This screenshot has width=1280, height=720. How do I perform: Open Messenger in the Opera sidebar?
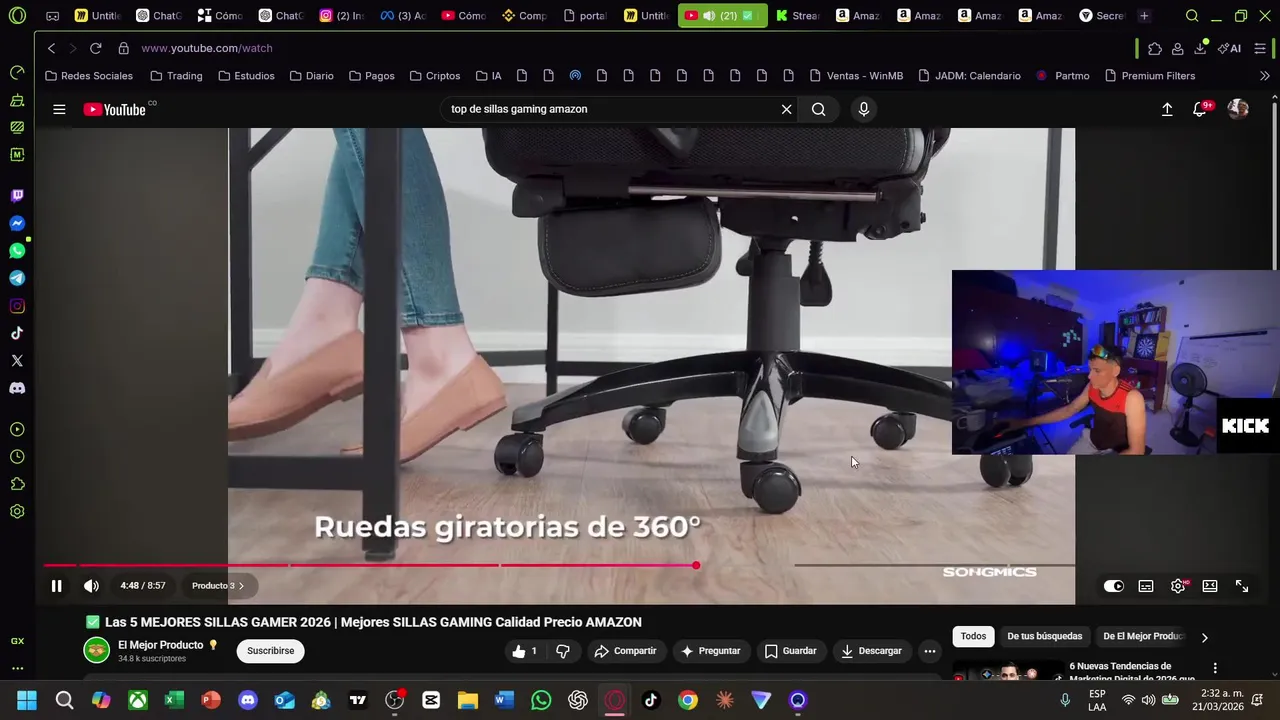17,224
